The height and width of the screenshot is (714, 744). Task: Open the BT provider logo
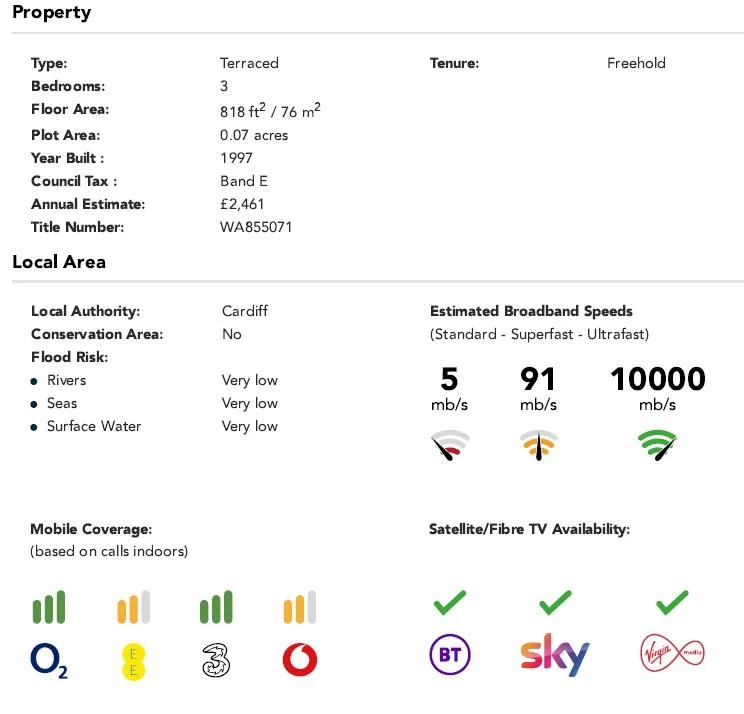(450, 655)
